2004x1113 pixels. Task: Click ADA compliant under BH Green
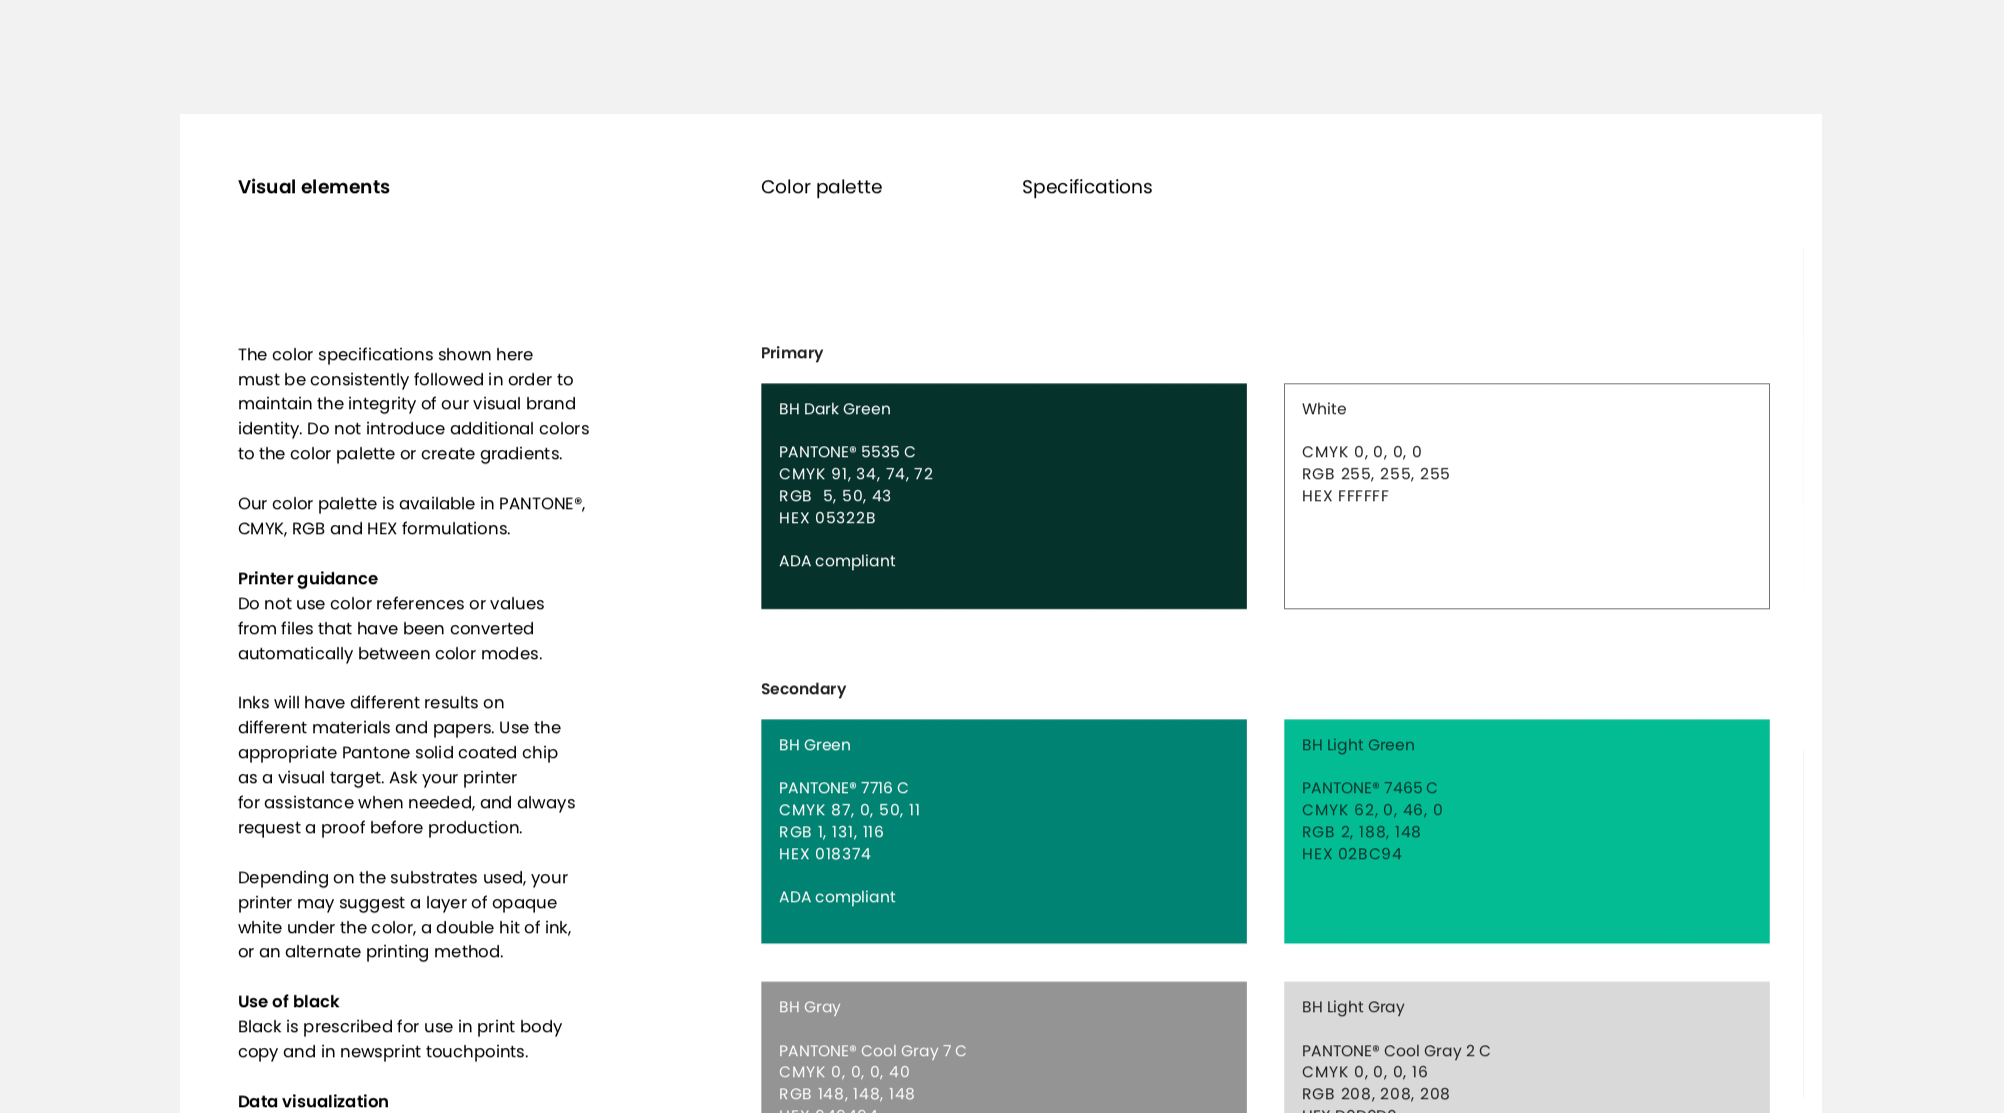point(837,897)
